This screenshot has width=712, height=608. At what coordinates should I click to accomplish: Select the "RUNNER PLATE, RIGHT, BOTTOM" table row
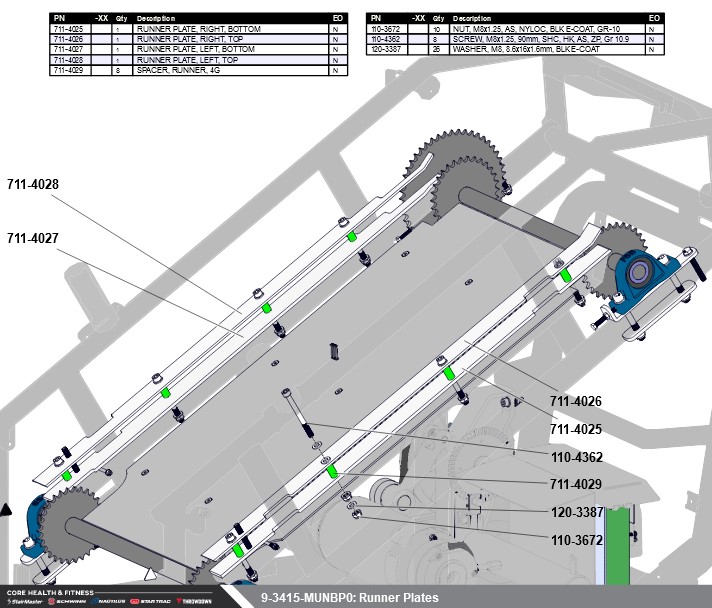198,30
